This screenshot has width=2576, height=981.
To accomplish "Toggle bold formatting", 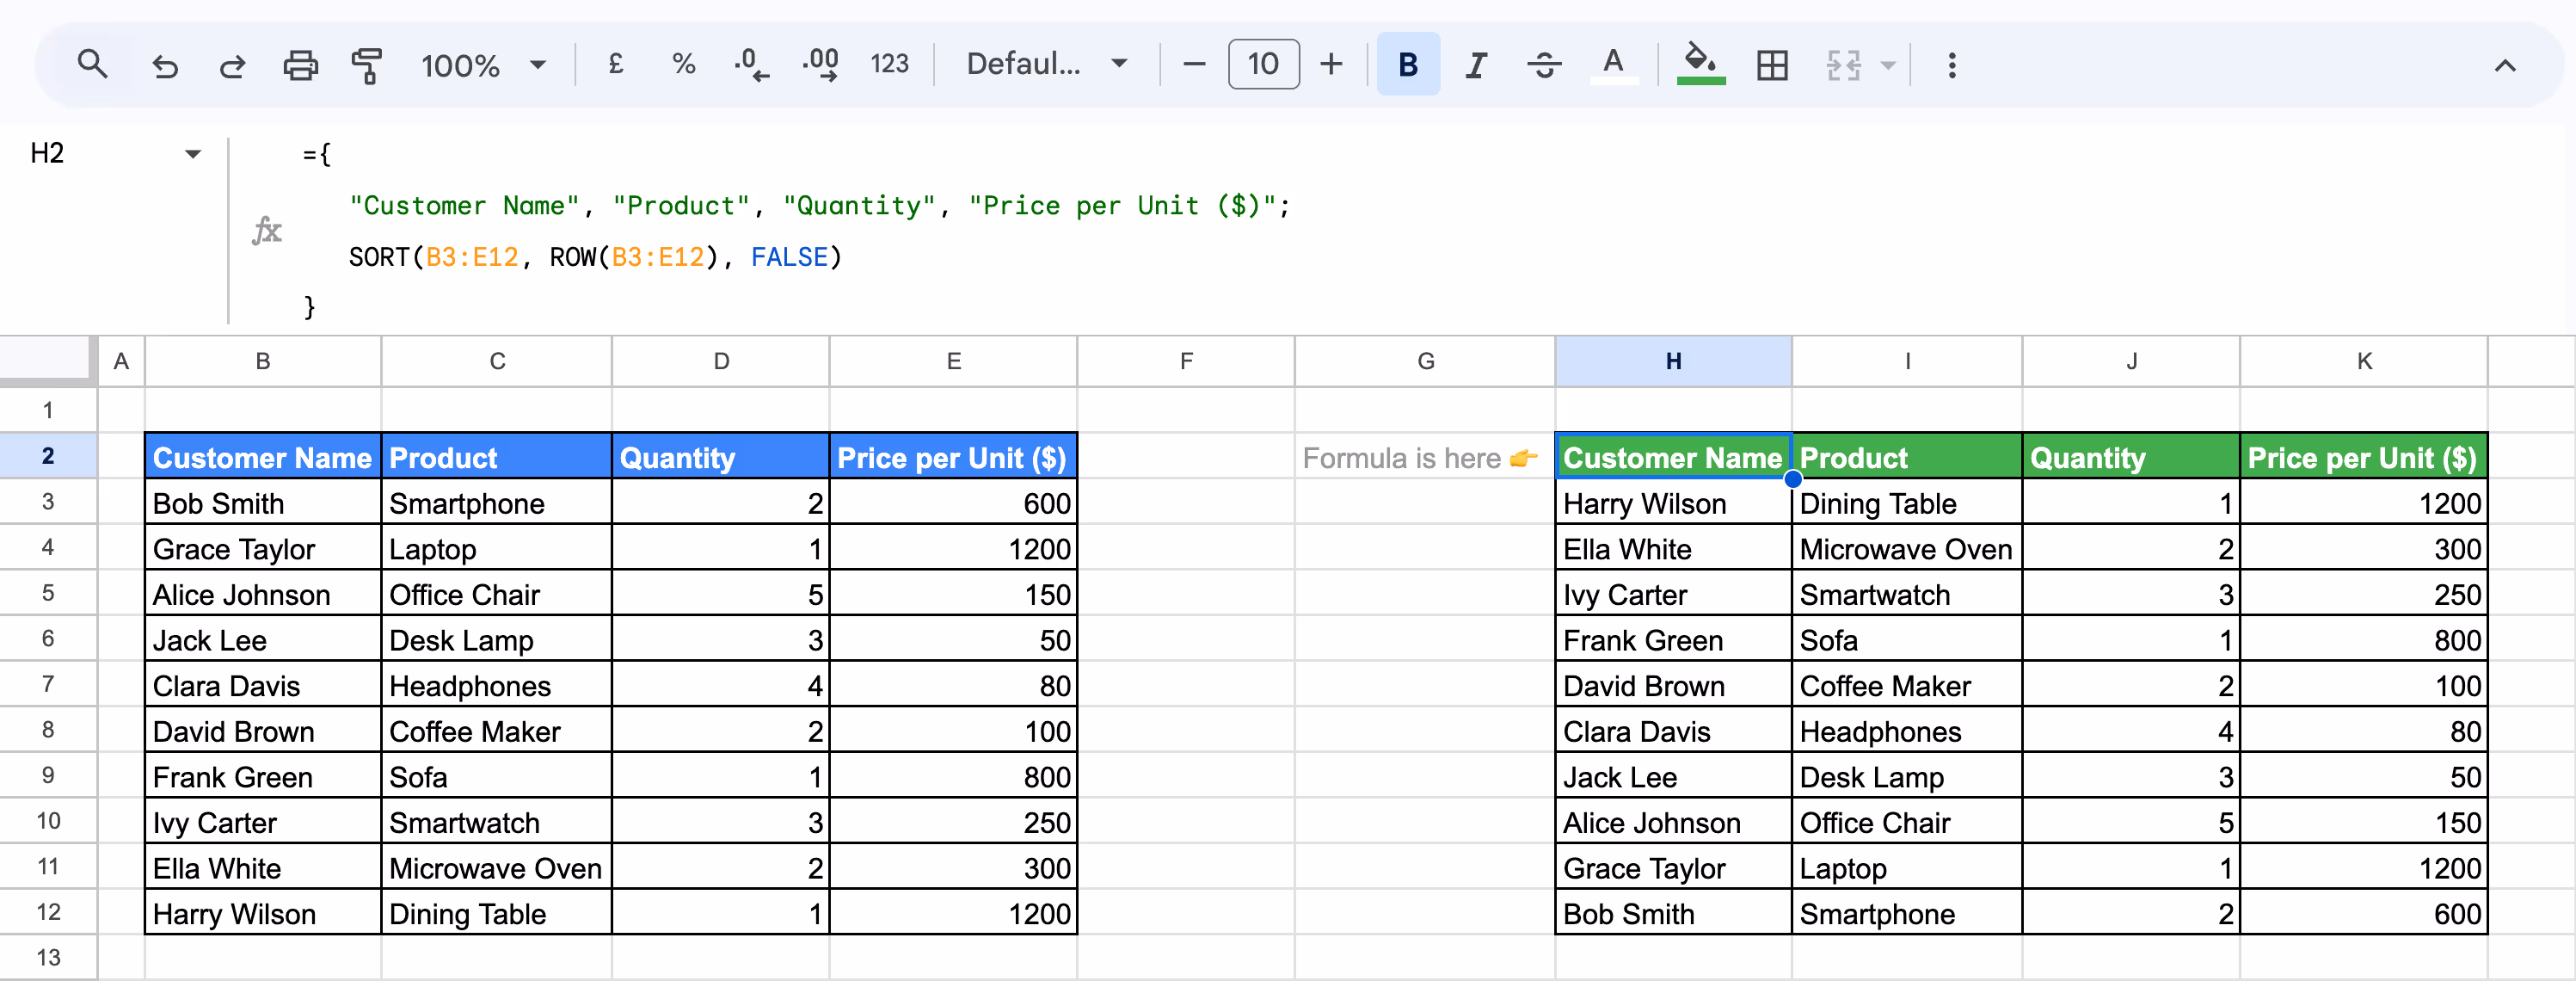I will click(1407, 64).
